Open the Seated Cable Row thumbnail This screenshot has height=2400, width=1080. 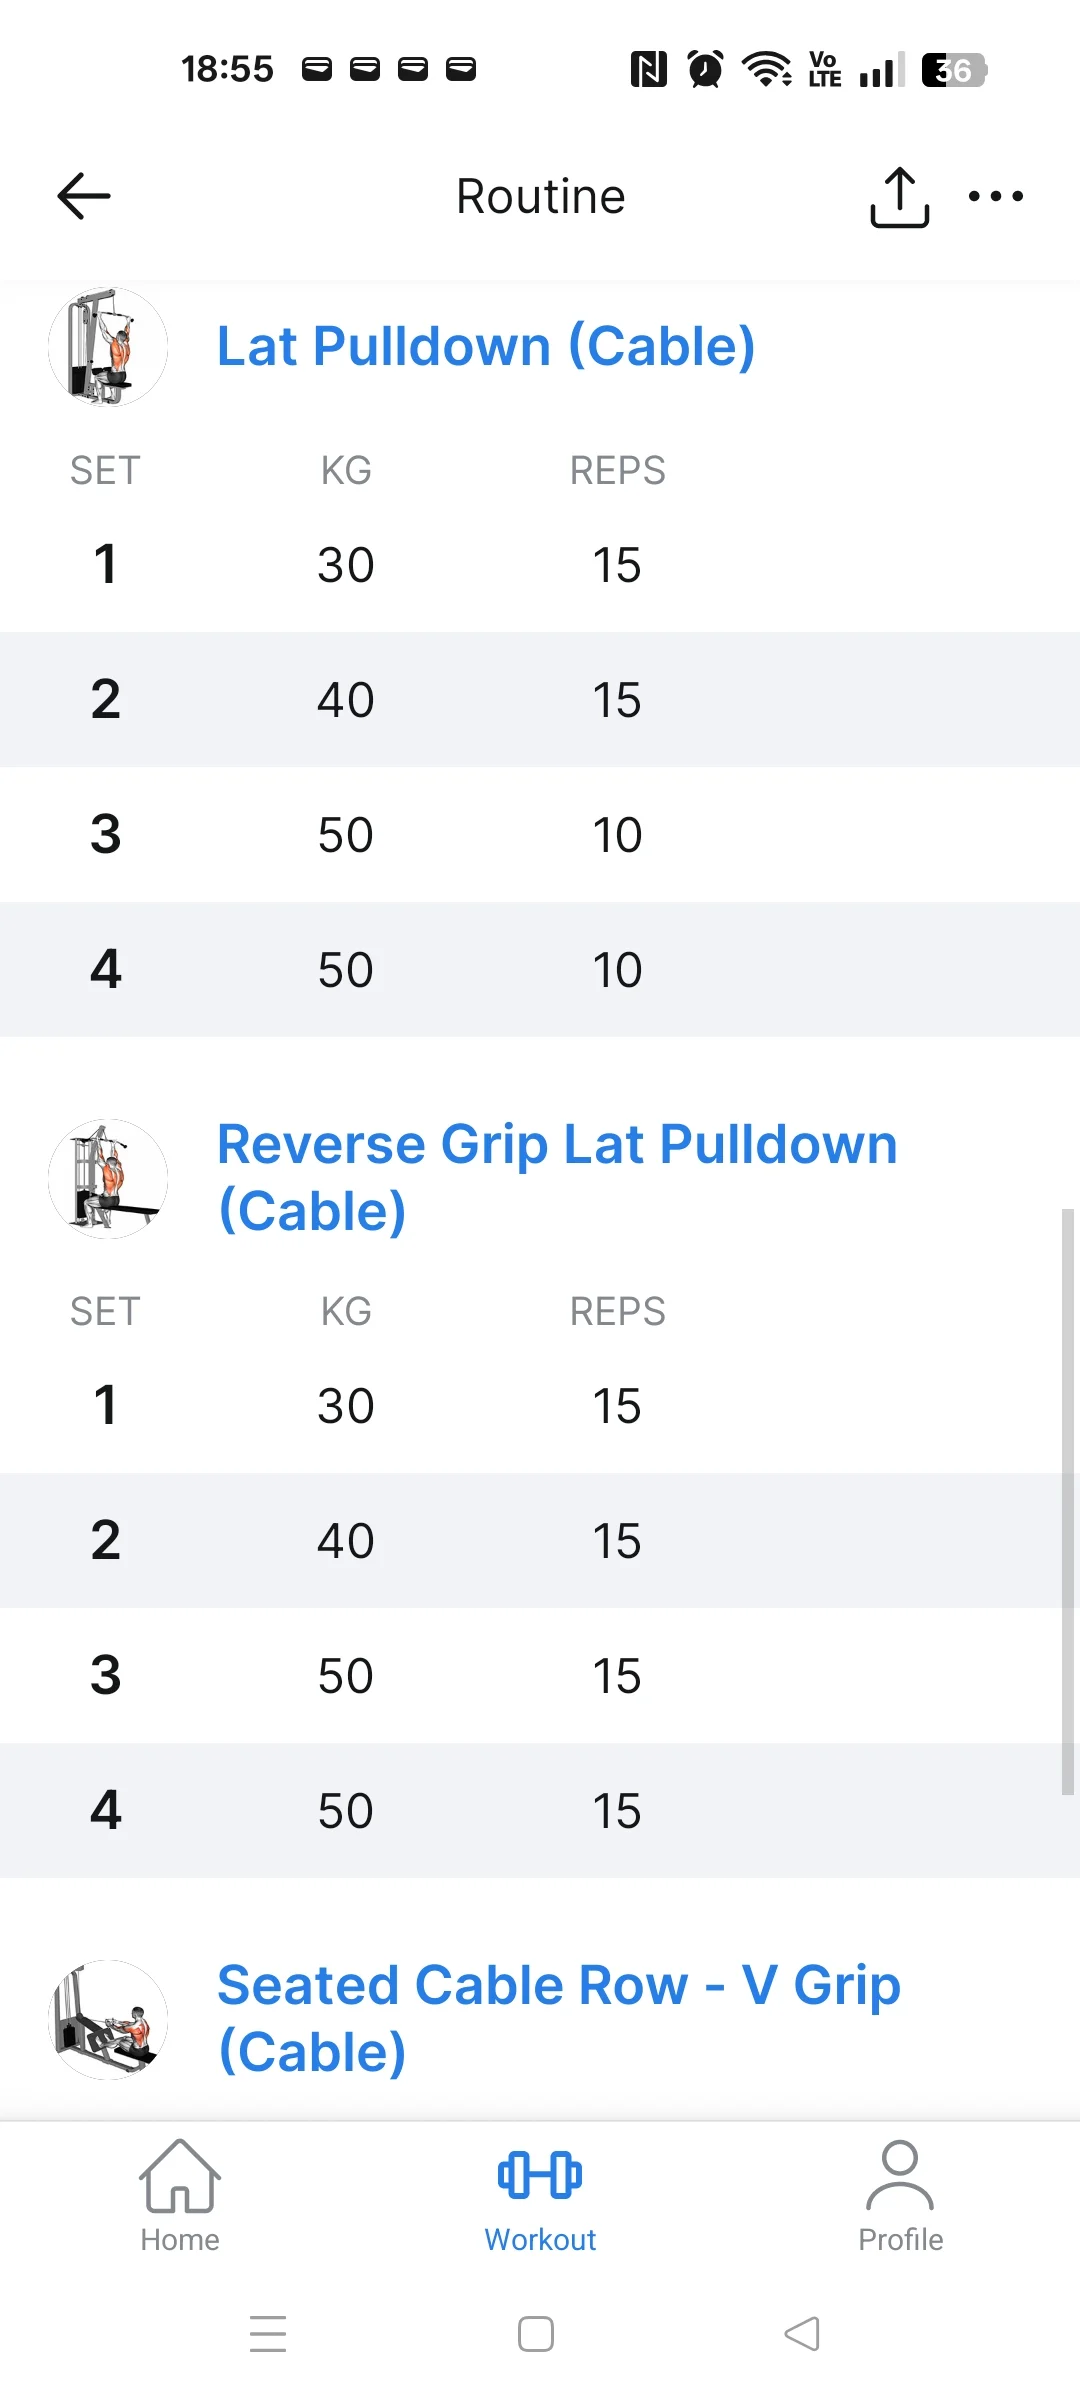coord(108,2019)
